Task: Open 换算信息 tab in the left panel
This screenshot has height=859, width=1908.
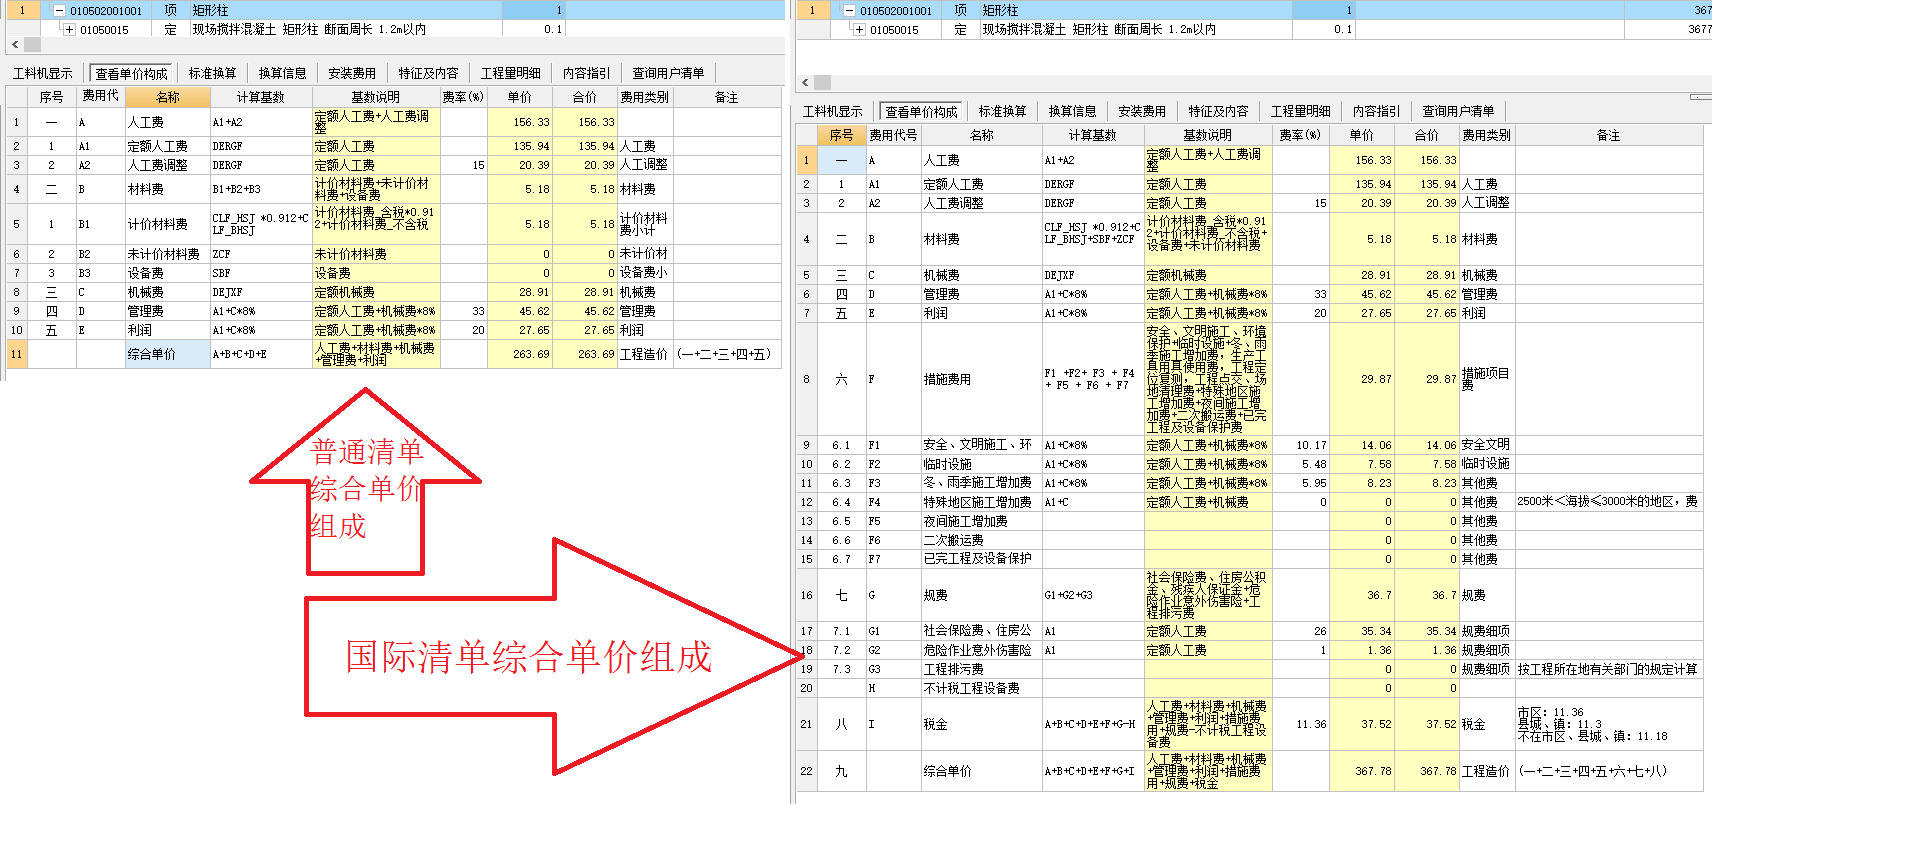Action: 283,73
